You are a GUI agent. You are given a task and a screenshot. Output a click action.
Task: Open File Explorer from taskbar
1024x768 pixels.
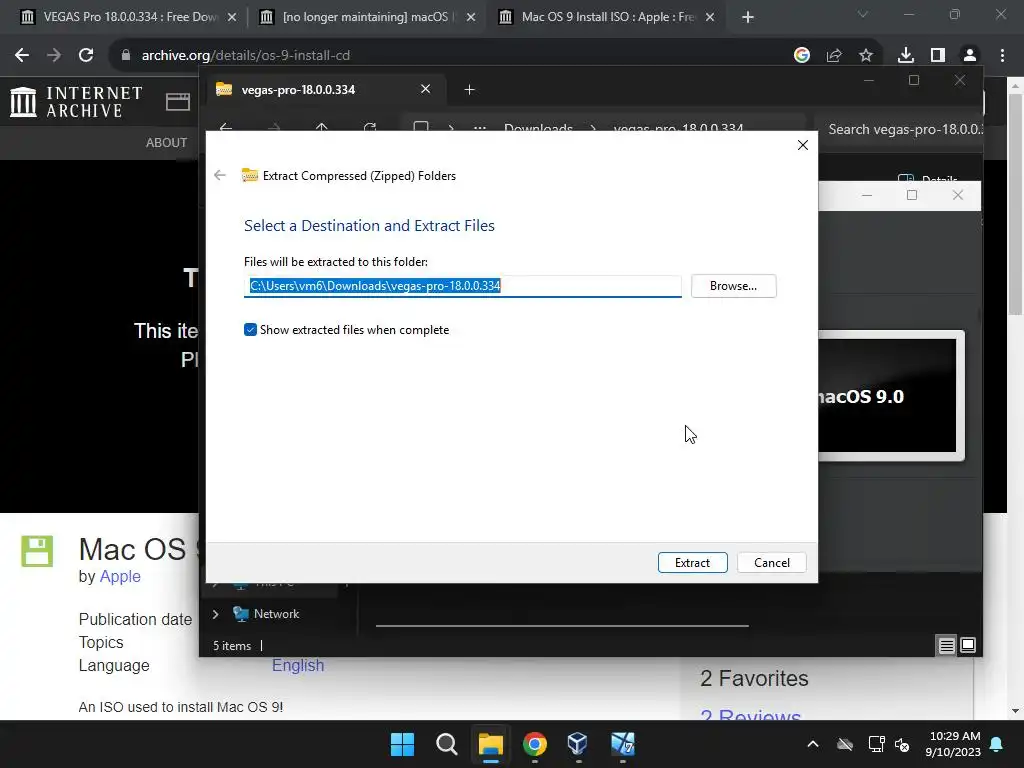click(x=490, y=744)
